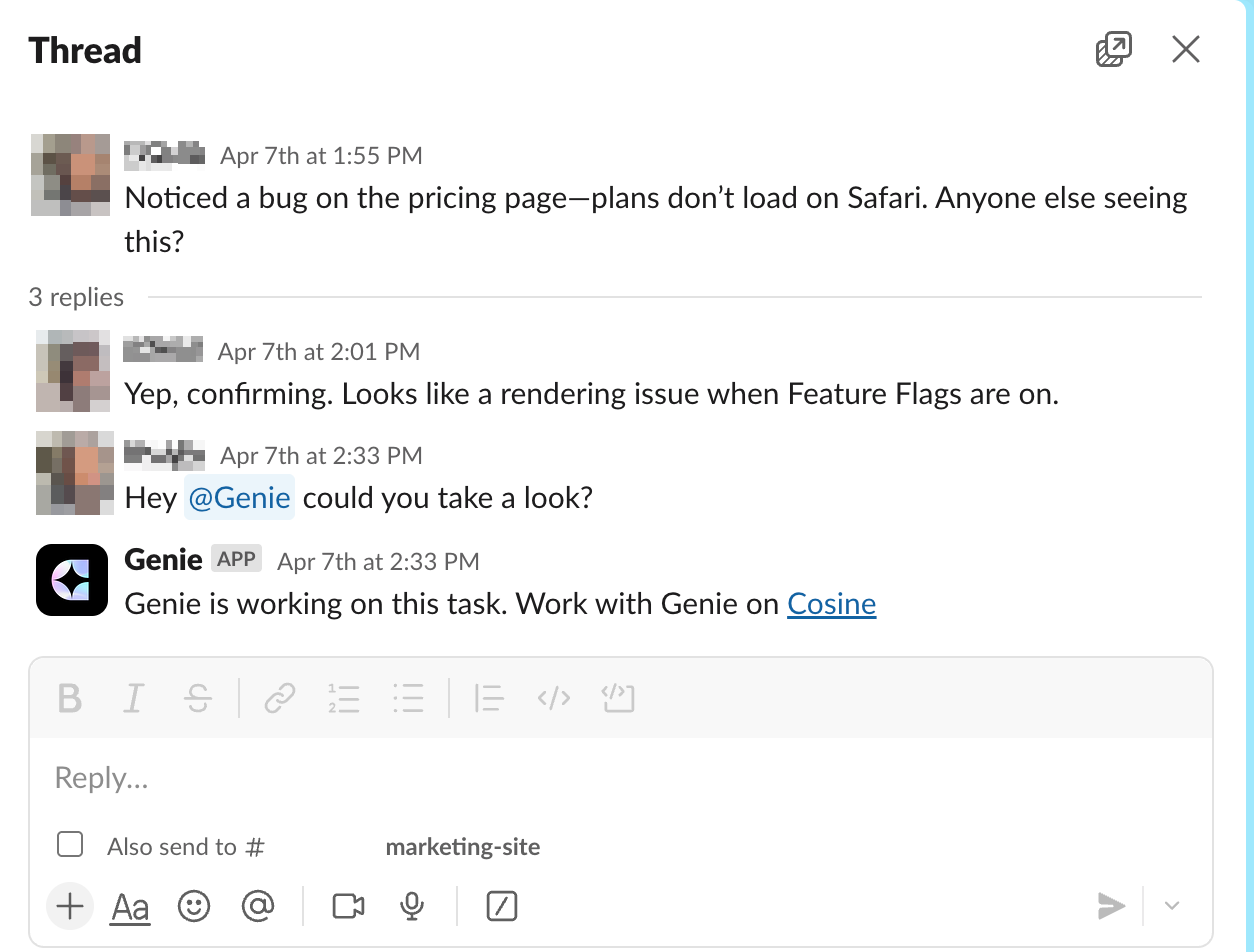Record a video clip
This screenshot has width=1254, height=952.
pos(348,906)
